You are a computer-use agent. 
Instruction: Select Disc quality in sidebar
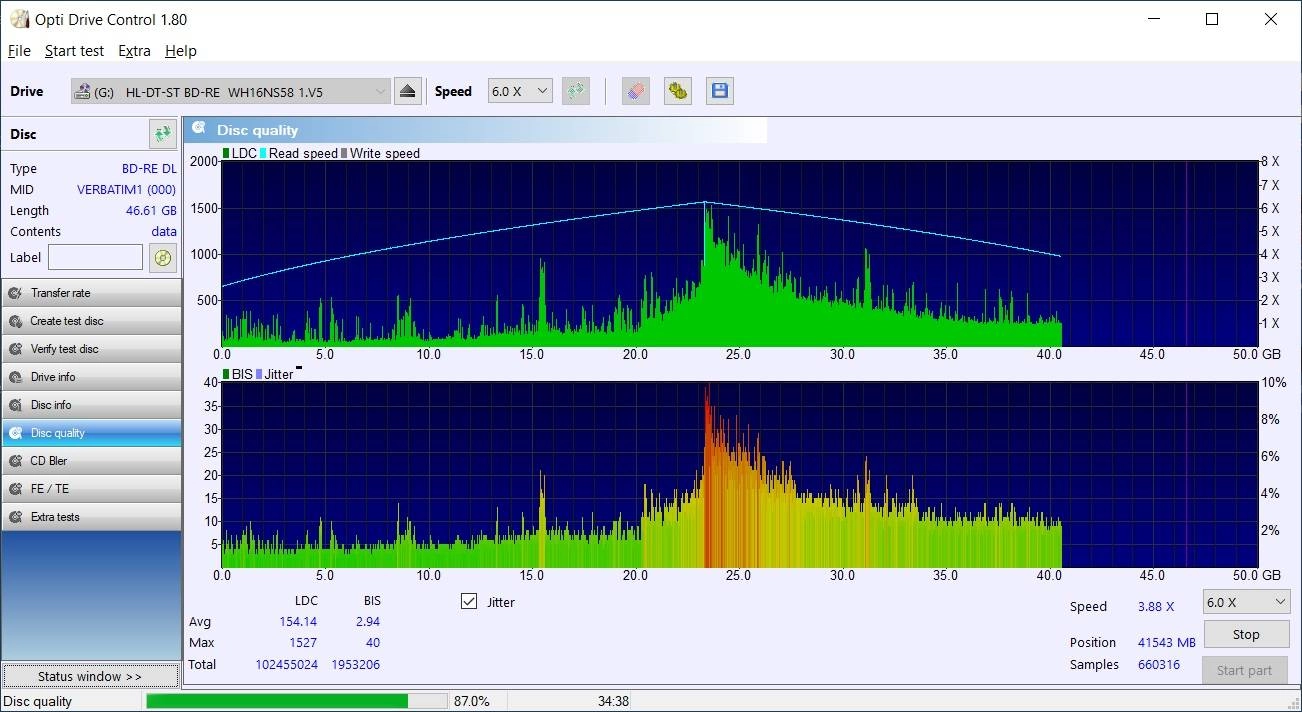[91, 433]
